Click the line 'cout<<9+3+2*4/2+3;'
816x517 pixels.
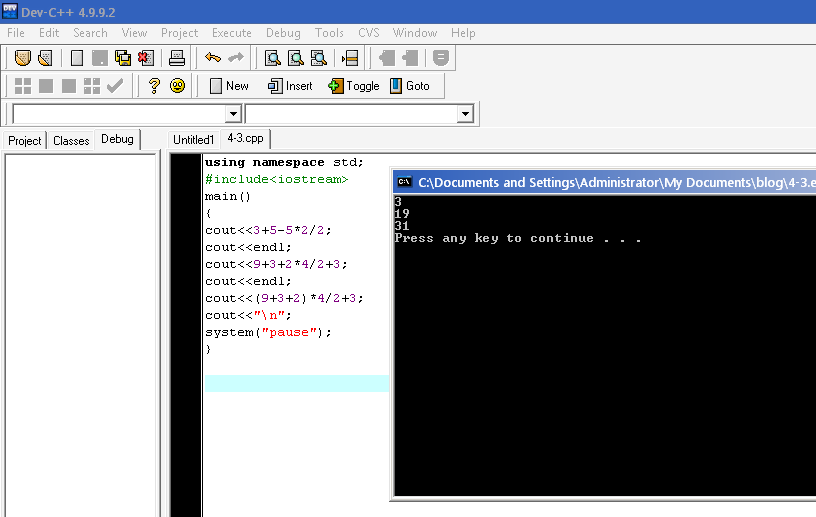[x=276, y=264]
